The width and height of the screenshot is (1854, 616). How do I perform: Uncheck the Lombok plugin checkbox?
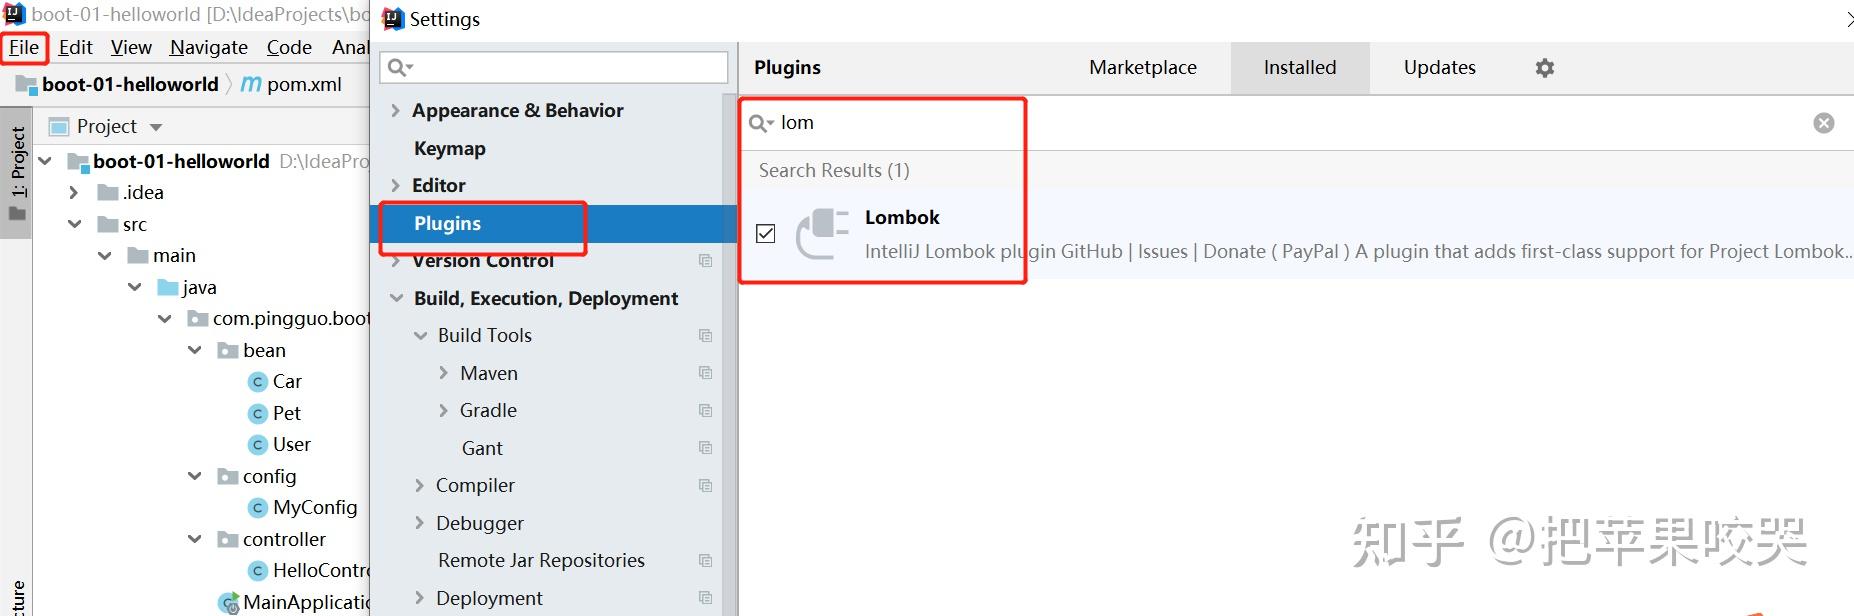point(765,233)
